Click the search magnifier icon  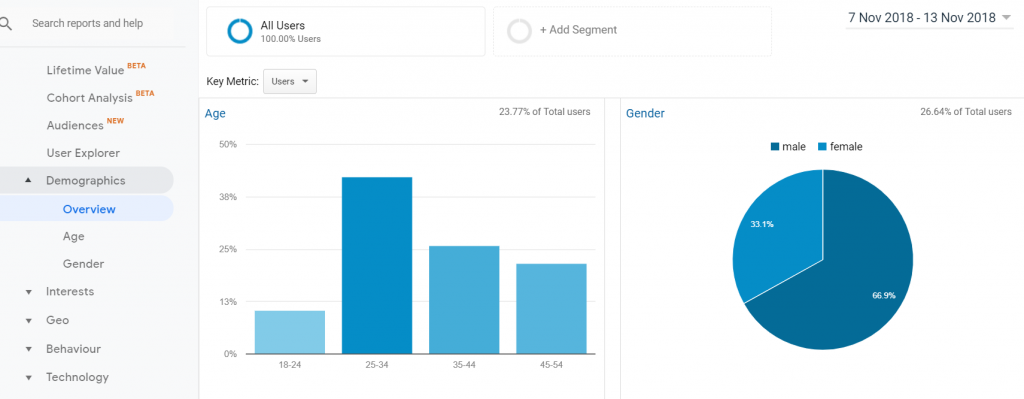coord(5,24)
